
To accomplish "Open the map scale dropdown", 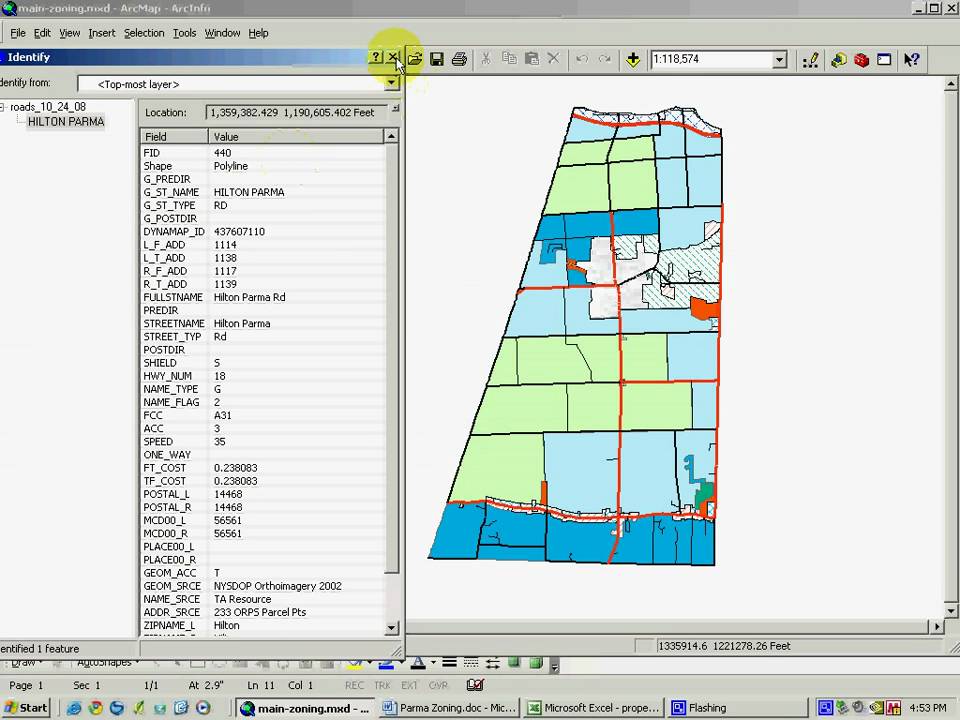I will 779,59.
